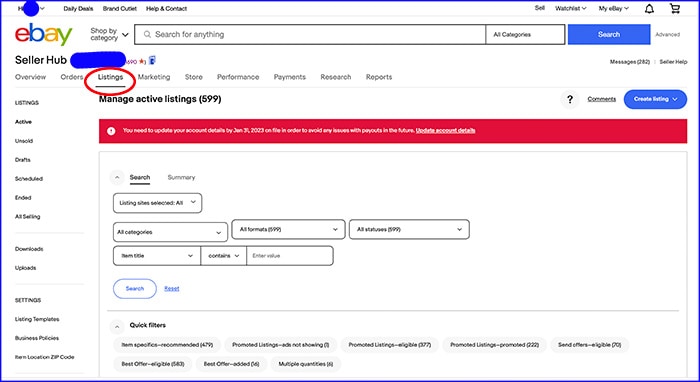This screenshot has width=700, height=382.
Task: Select Unsold in listings sidebar
Action: click(x=24, y=141)
